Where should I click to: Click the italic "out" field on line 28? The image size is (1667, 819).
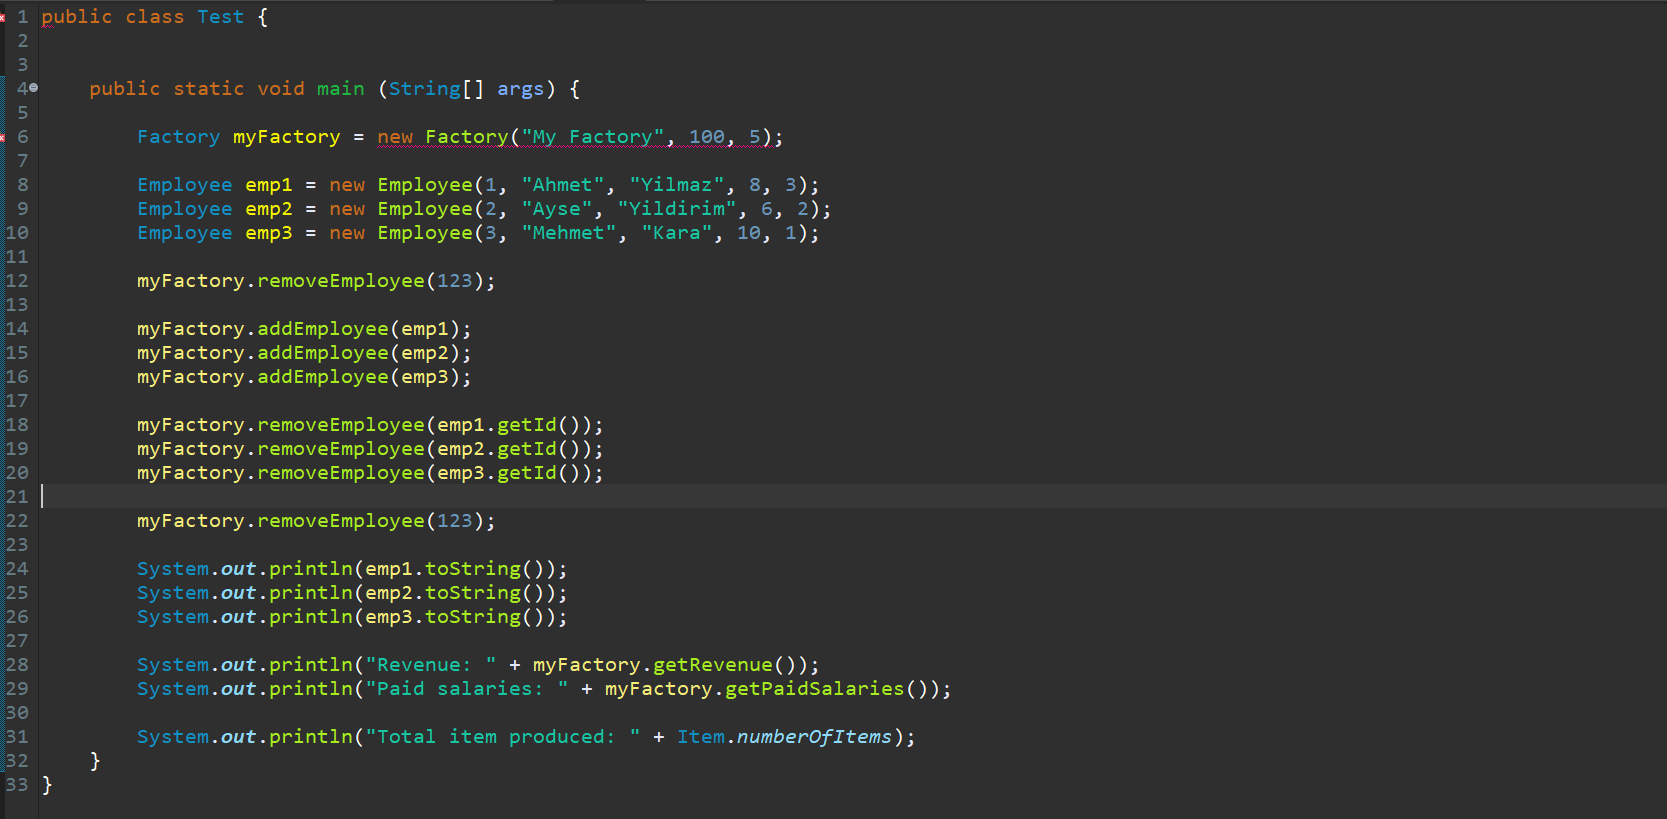coord(239,665)
